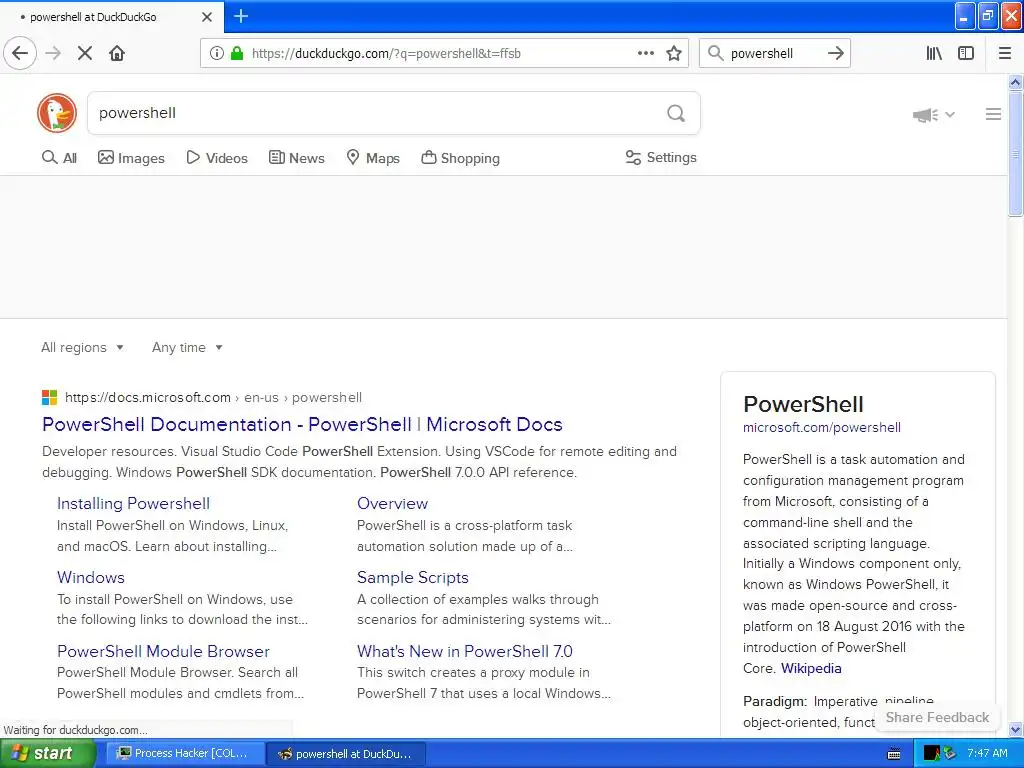Open PowerShell Module Browser sublink
1024x768 pixels.
tap(163, 651)
